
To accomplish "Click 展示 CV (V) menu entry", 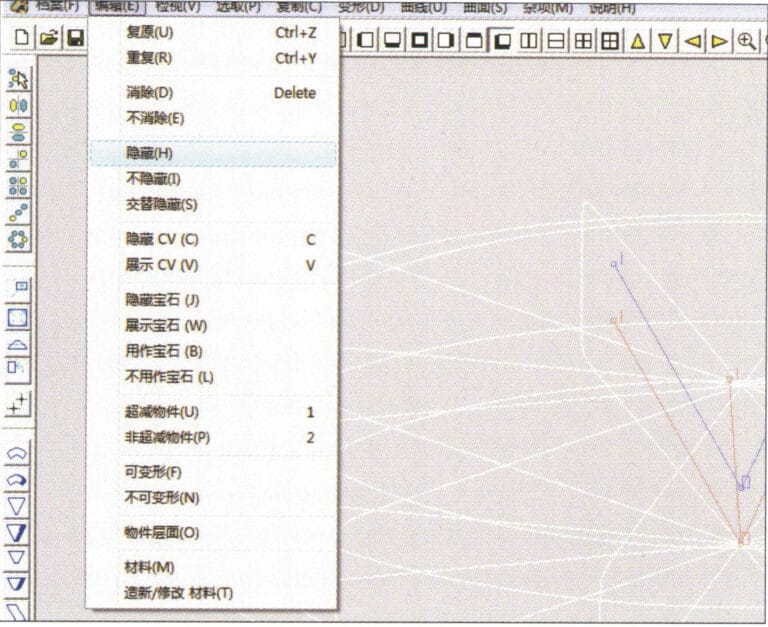I will click(213, 265).
